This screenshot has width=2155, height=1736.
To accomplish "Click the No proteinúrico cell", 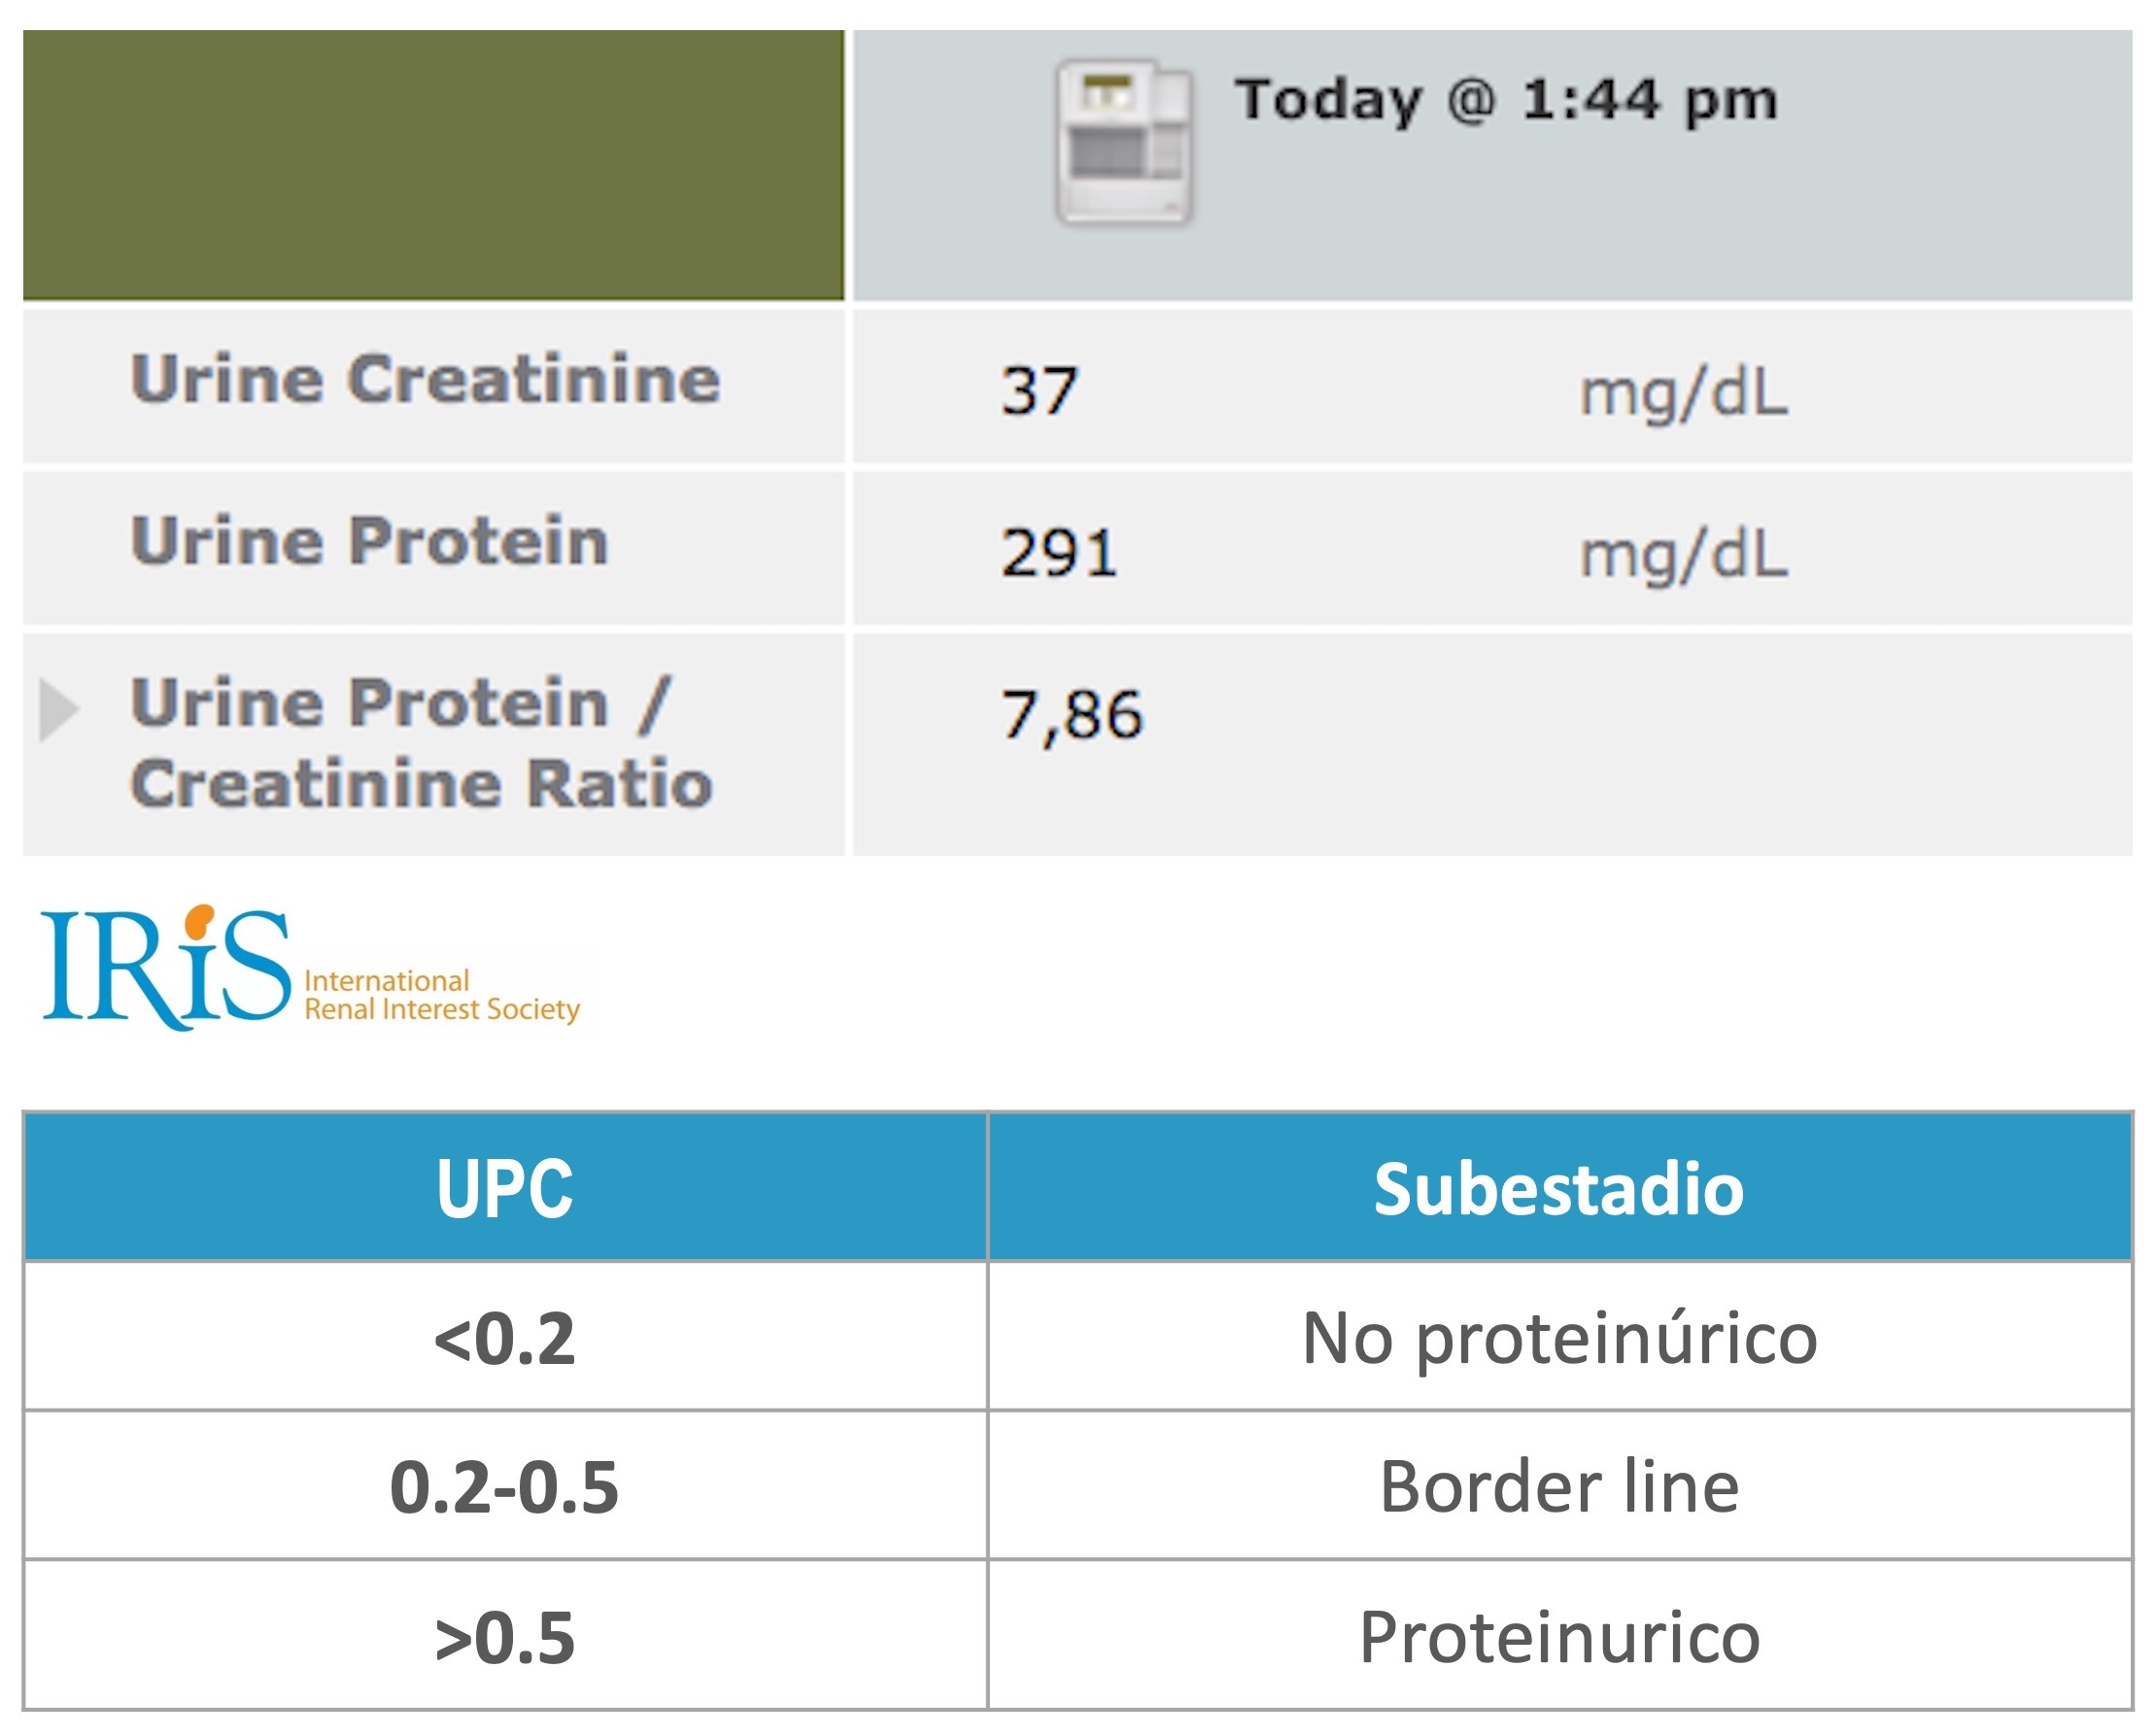I will [1559, 1337].
